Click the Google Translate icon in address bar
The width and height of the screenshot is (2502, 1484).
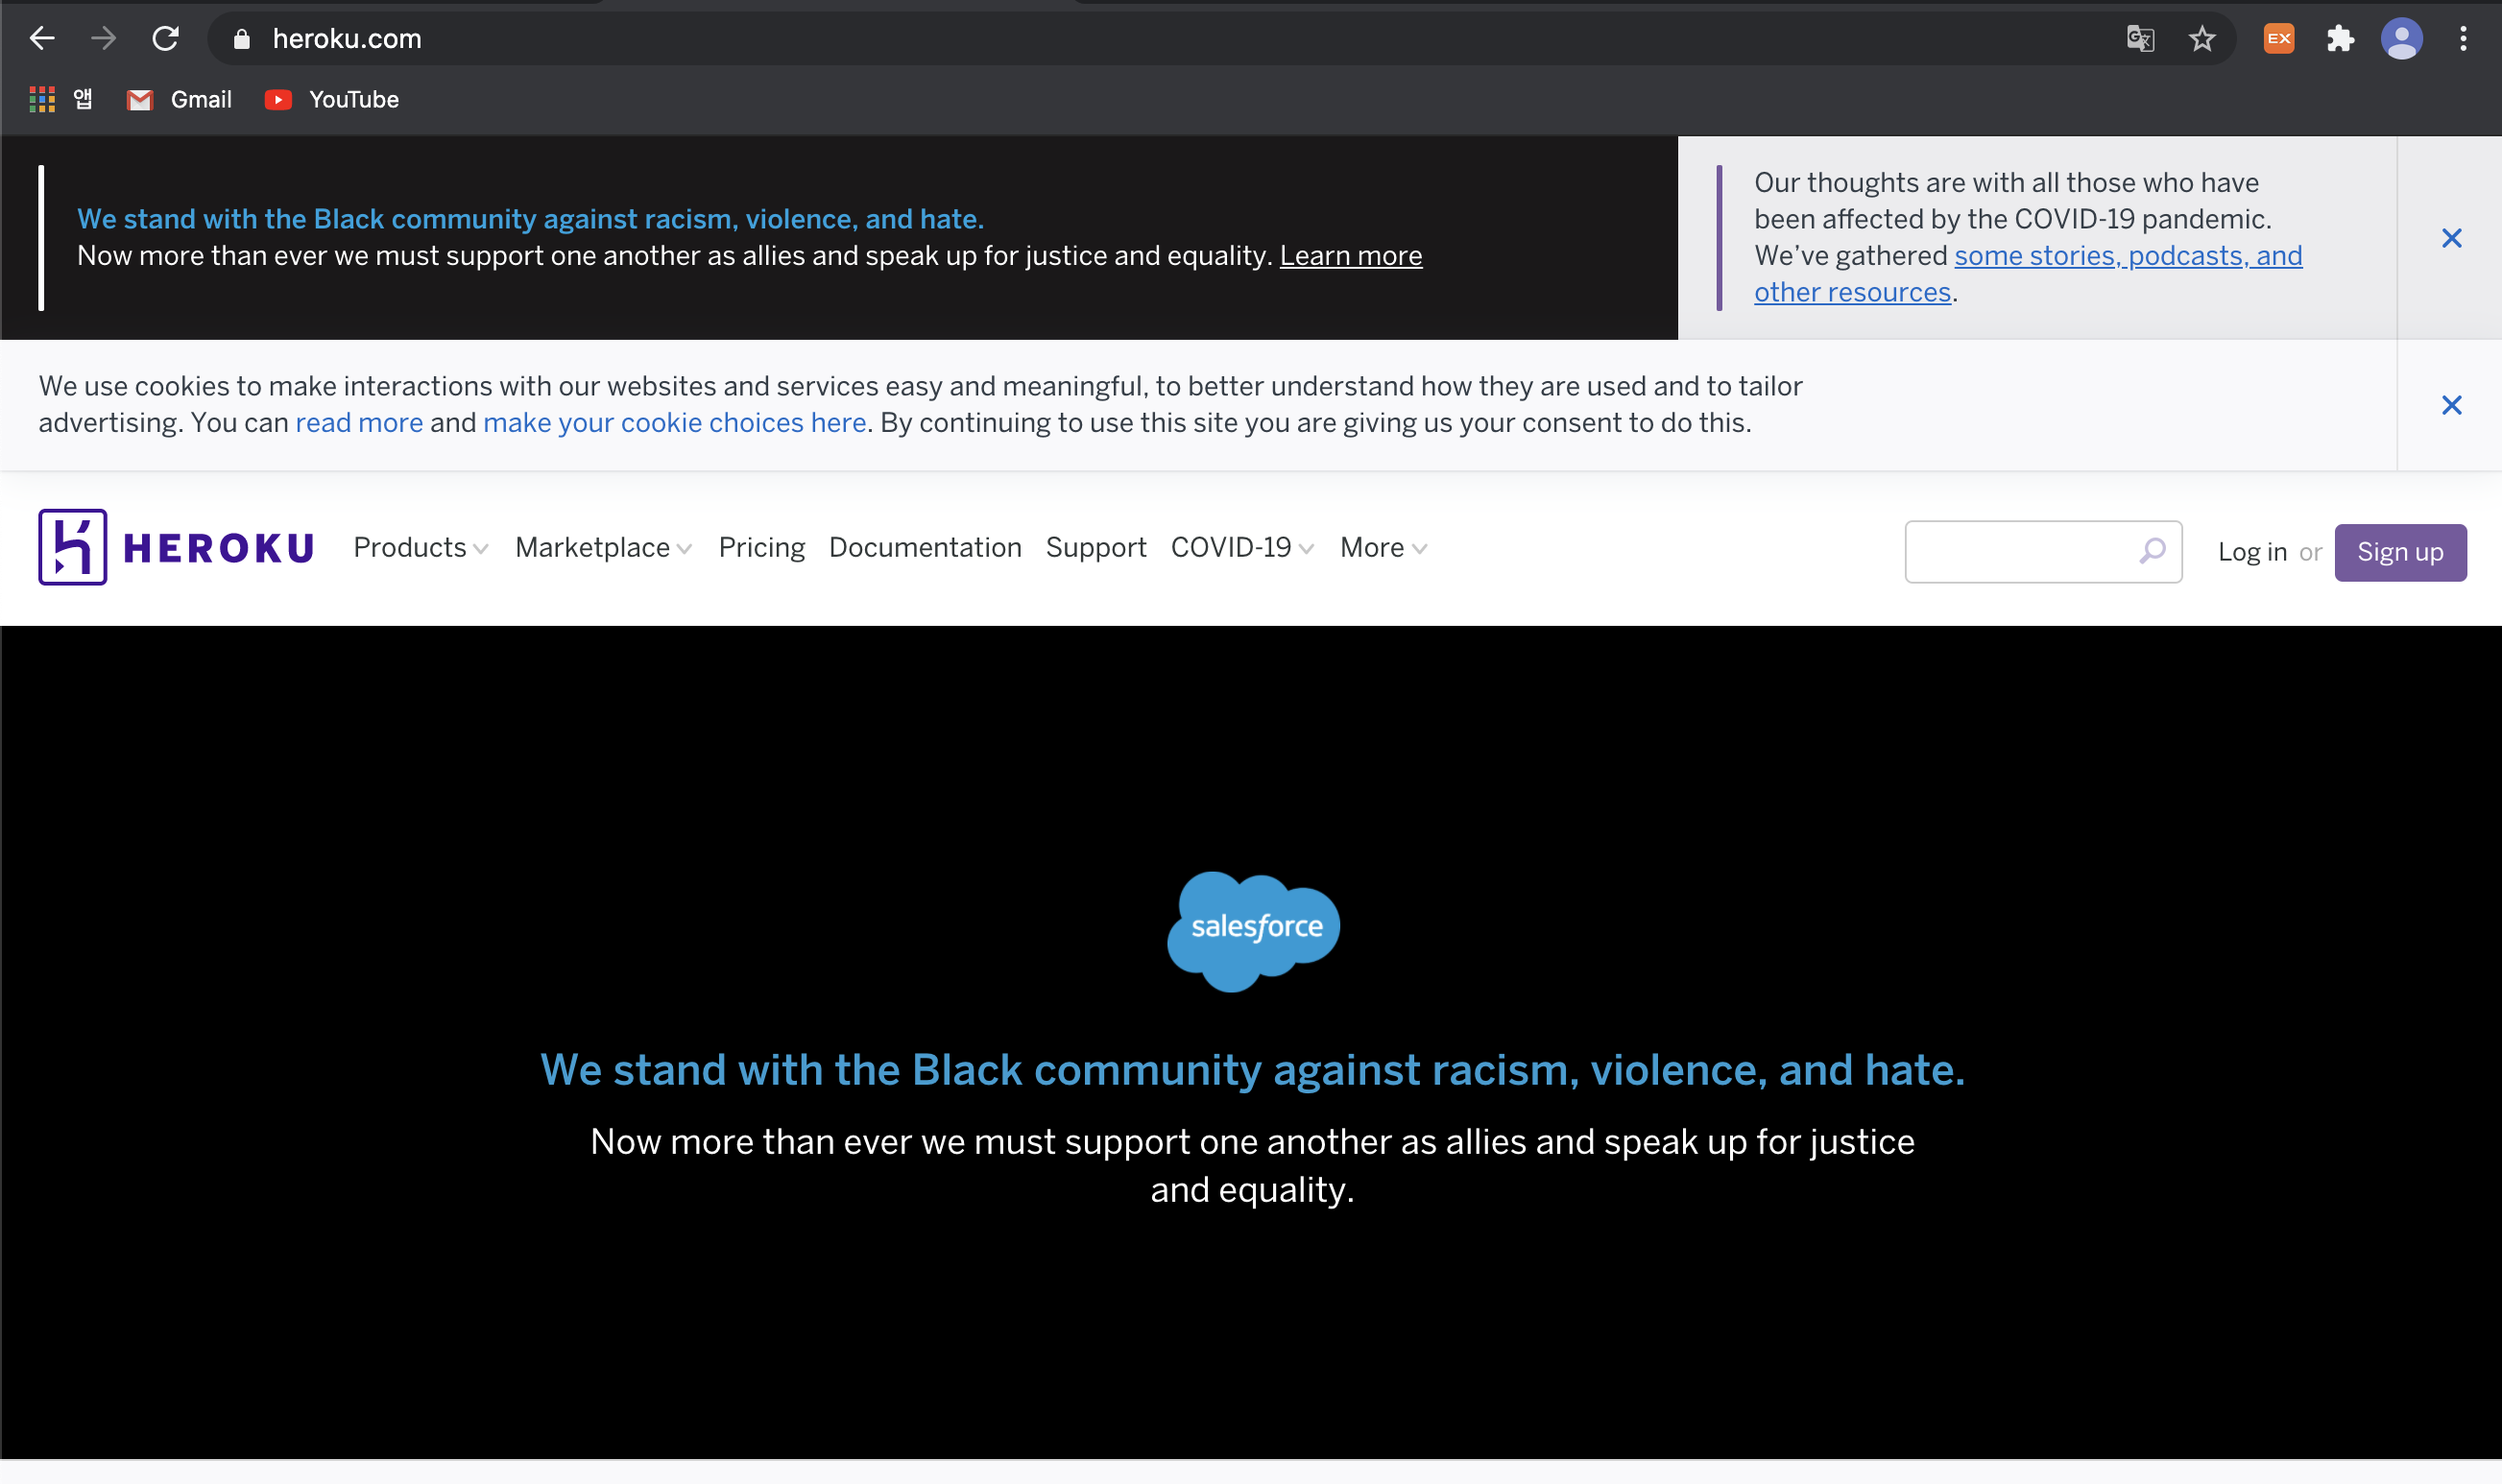(2140, 38)
